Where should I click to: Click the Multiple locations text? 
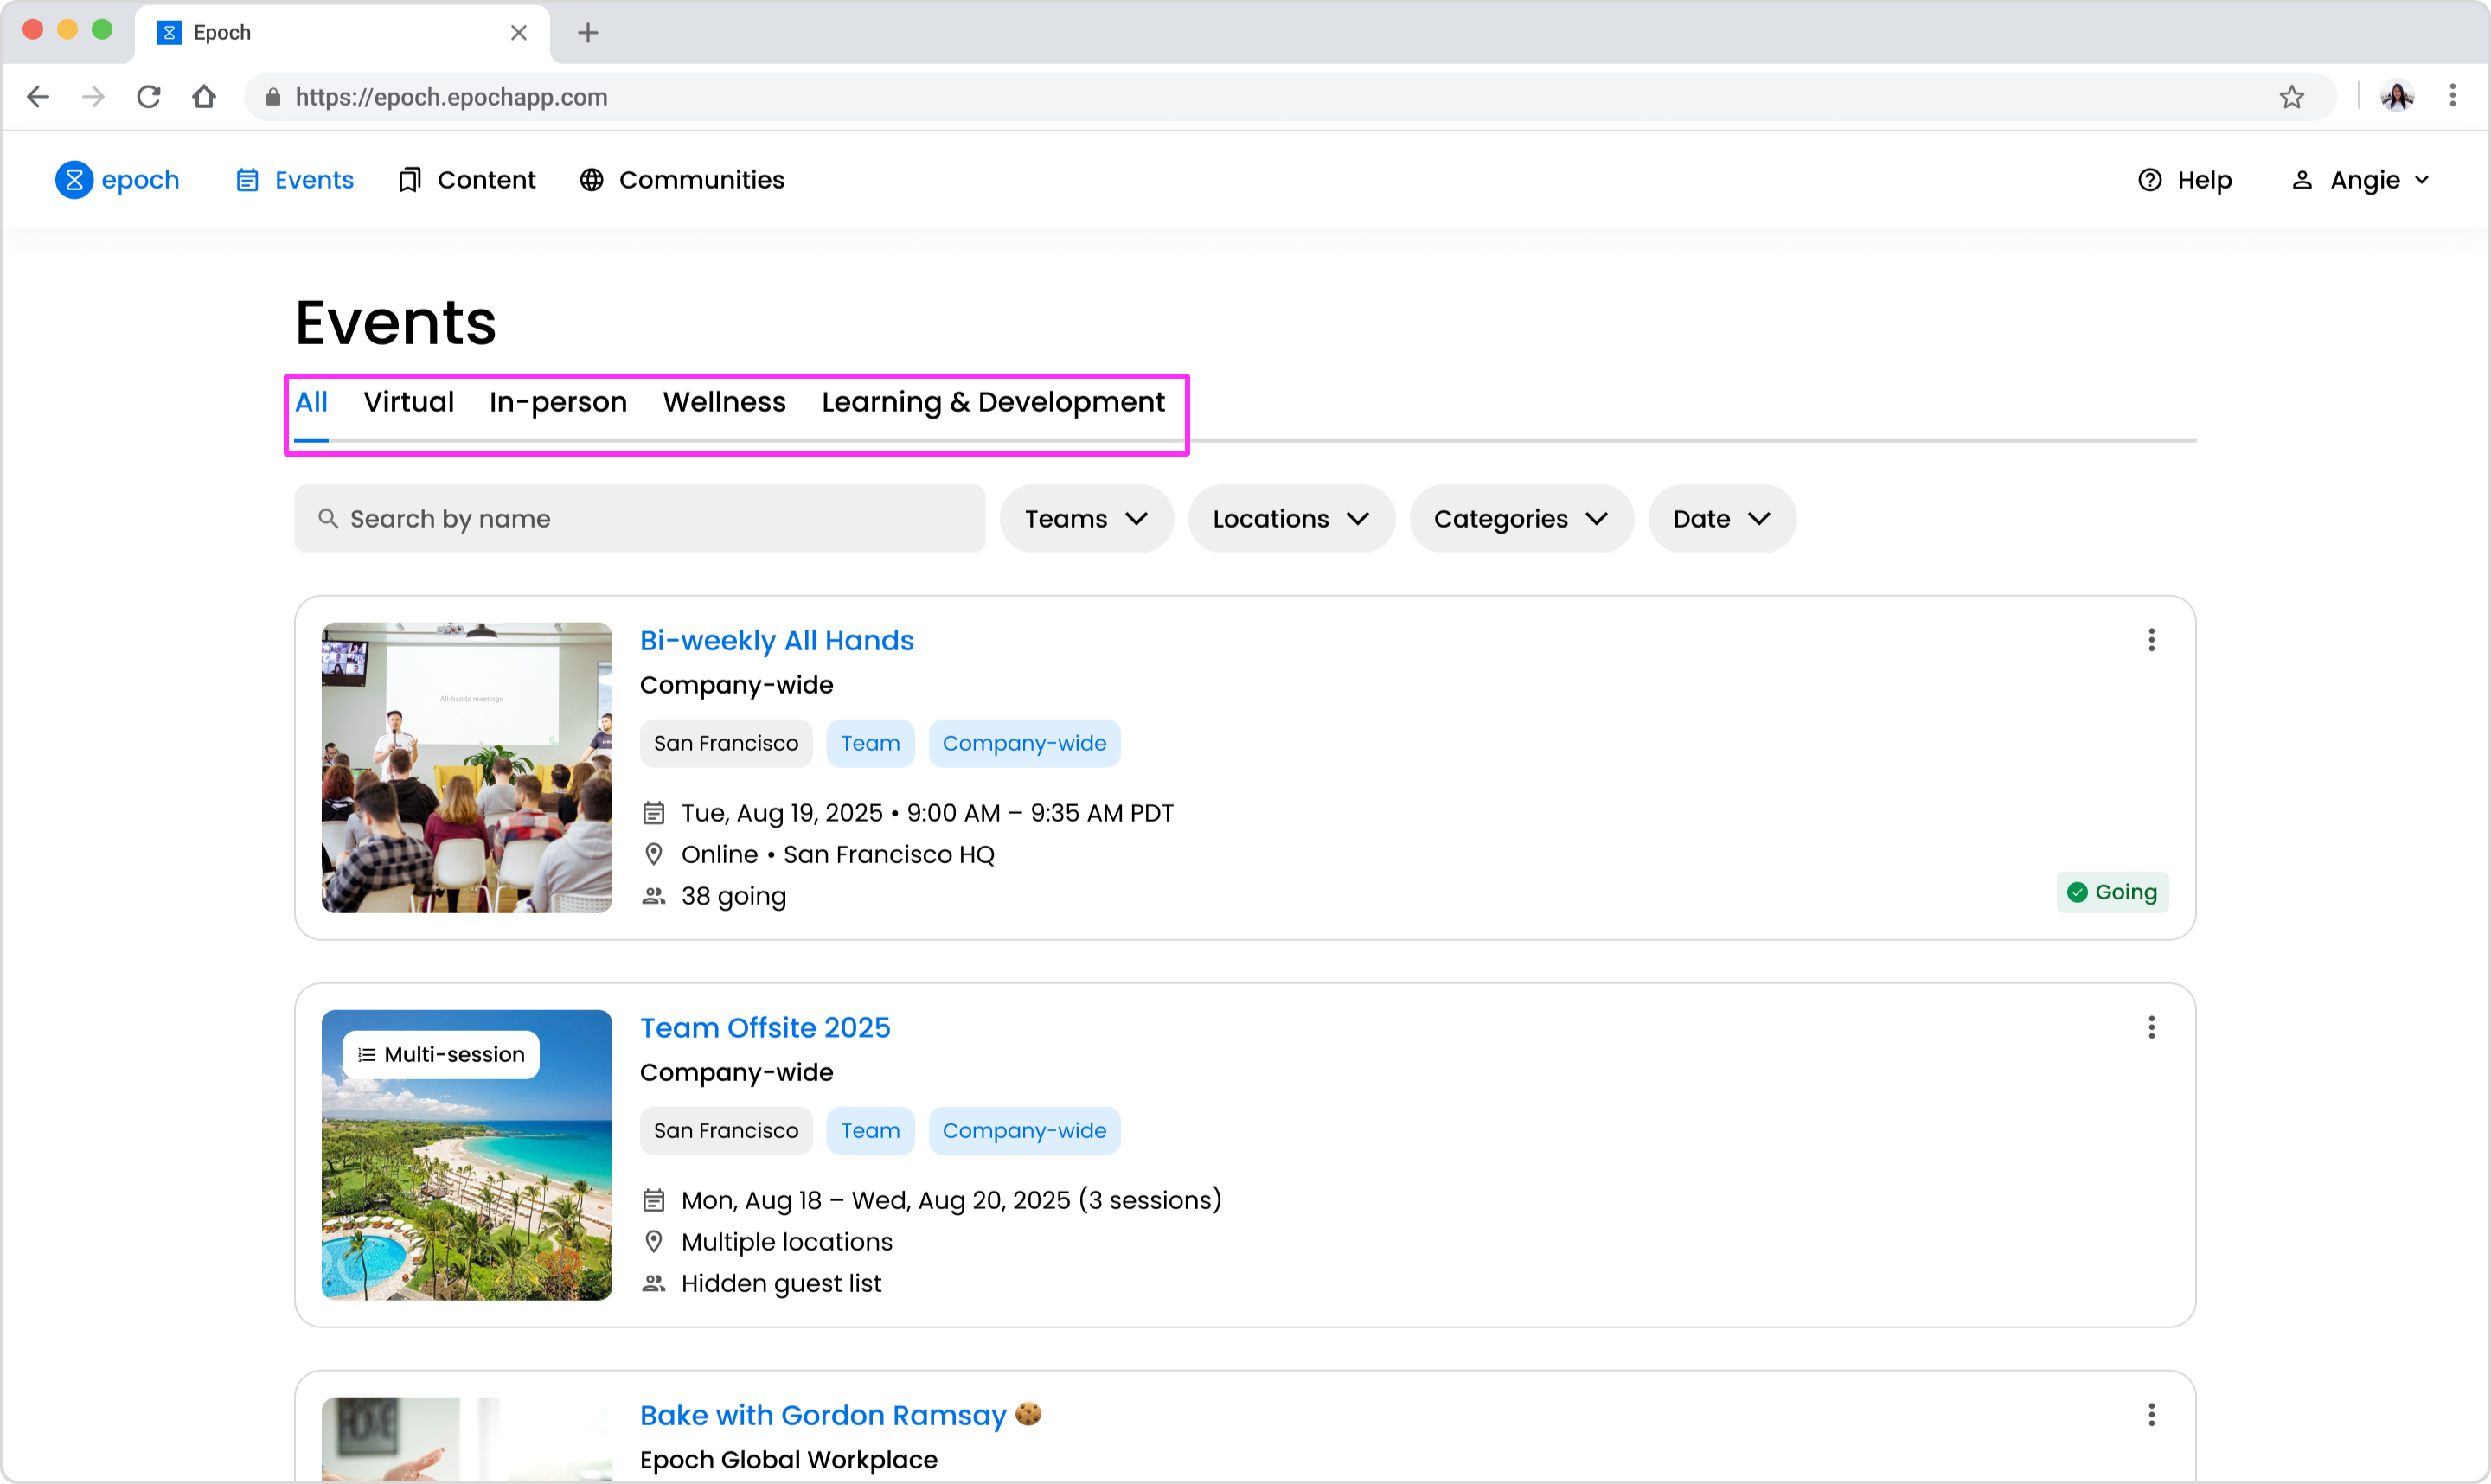787,1242
